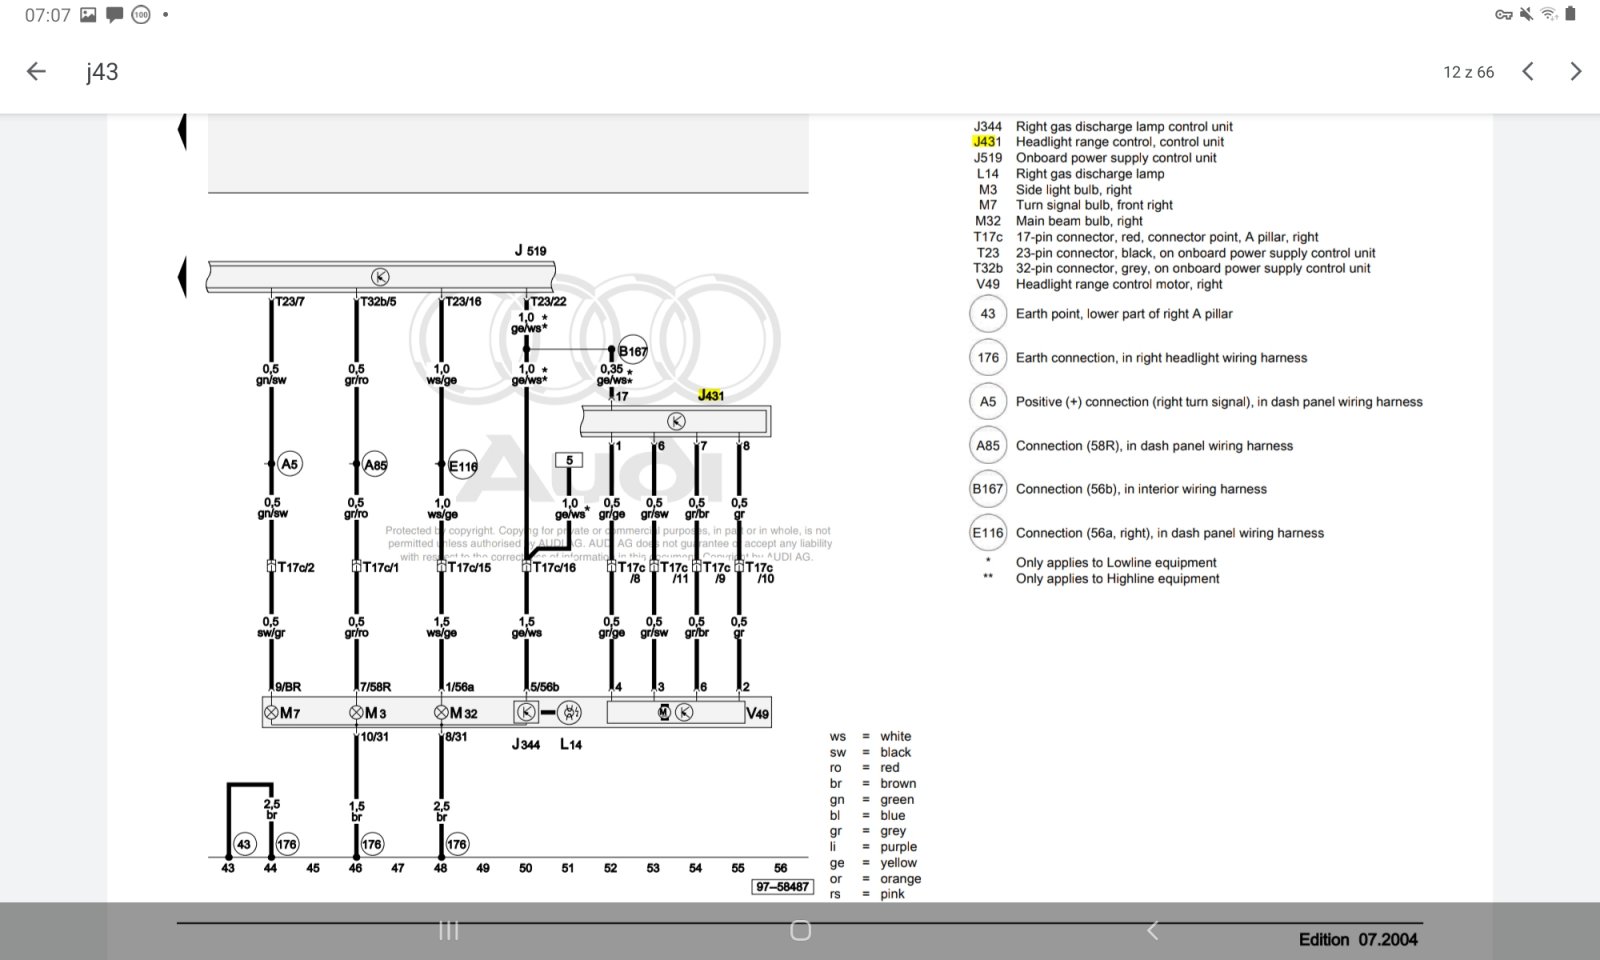This screenshot has height=960, width=1600.
Task: Tap the 5/56b pin label
Action: (x=545, y=687)
